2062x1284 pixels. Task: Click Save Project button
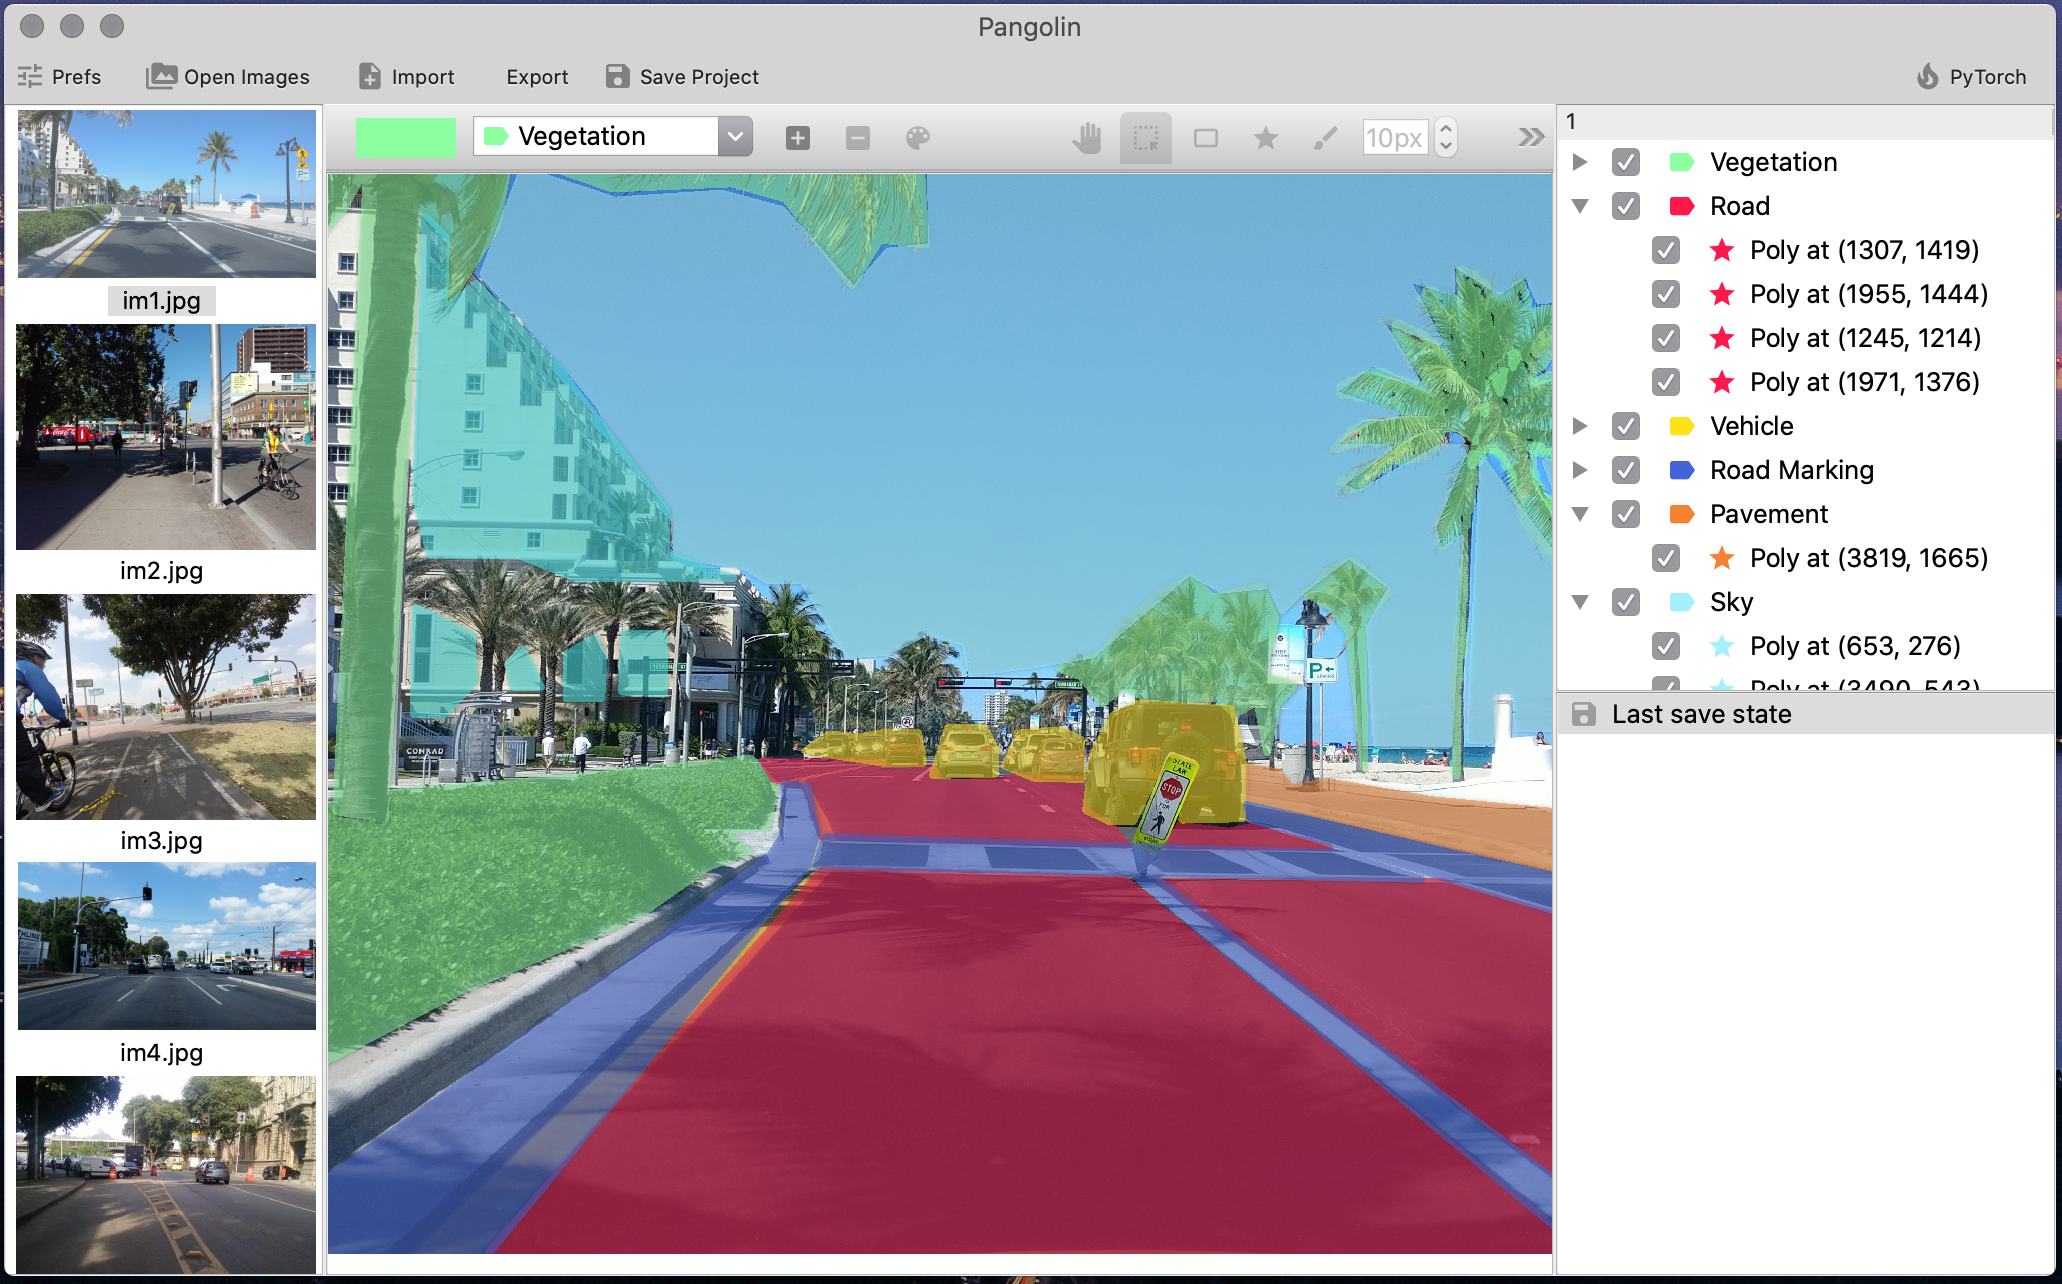(682, 77)
